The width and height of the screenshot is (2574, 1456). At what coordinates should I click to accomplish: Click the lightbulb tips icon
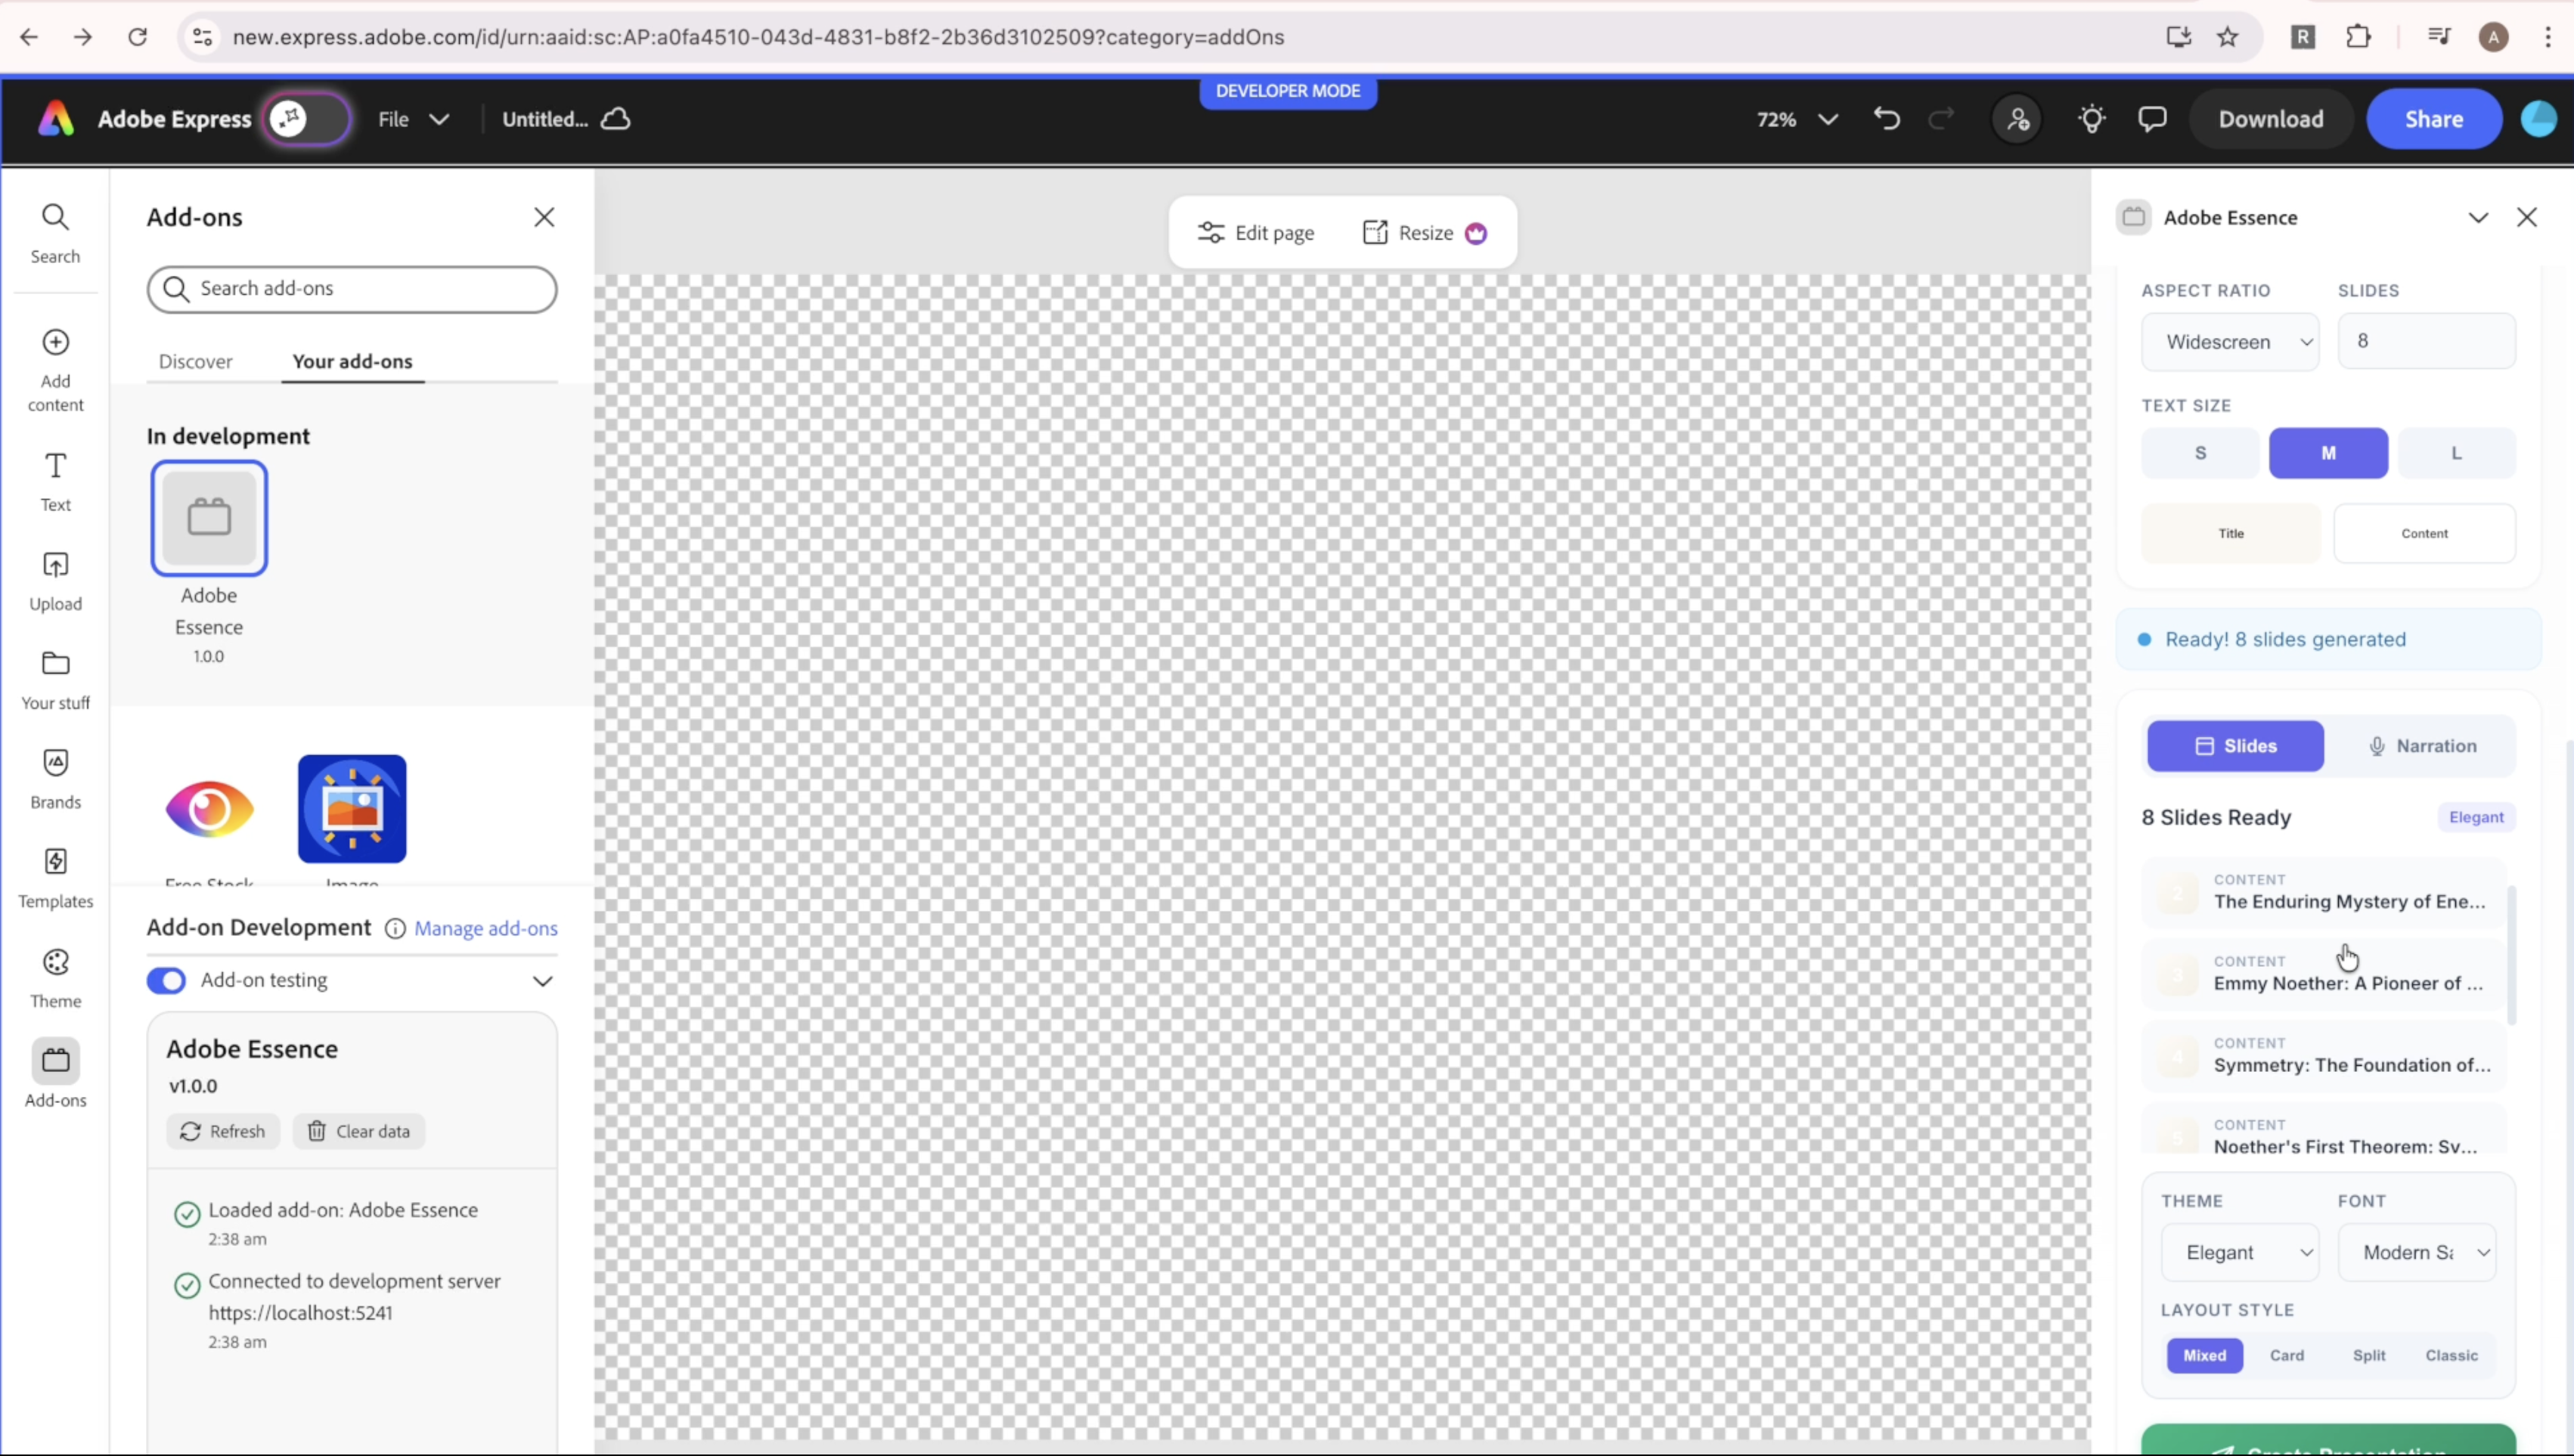click(2091, 119)
